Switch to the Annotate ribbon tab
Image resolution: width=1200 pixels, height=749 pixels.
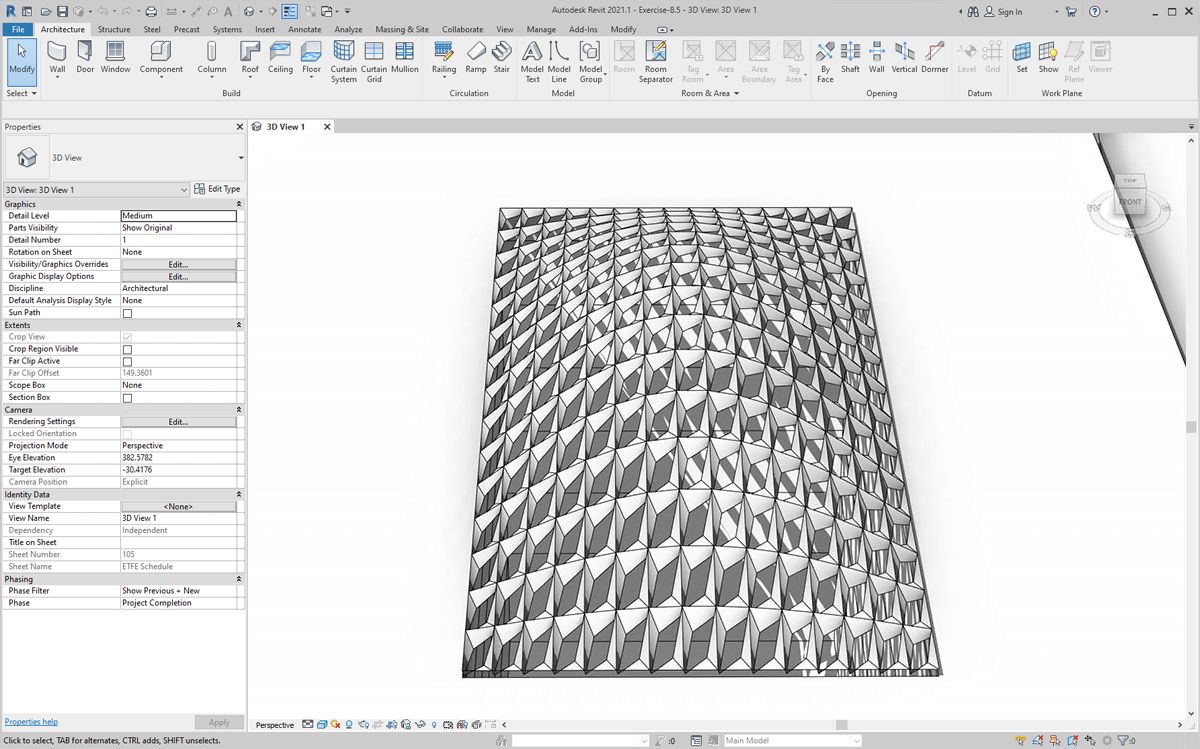point(305,30)
